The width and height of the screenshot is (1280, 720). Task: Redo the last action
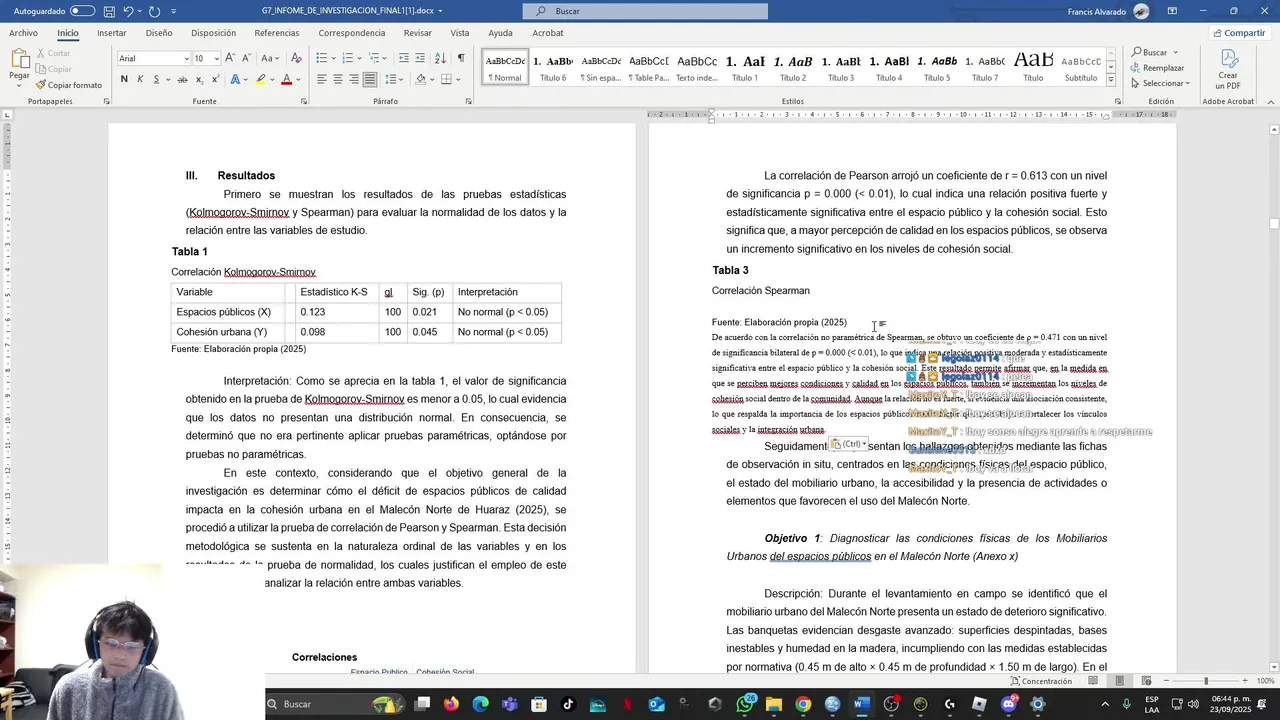click(x=154, y=11)
